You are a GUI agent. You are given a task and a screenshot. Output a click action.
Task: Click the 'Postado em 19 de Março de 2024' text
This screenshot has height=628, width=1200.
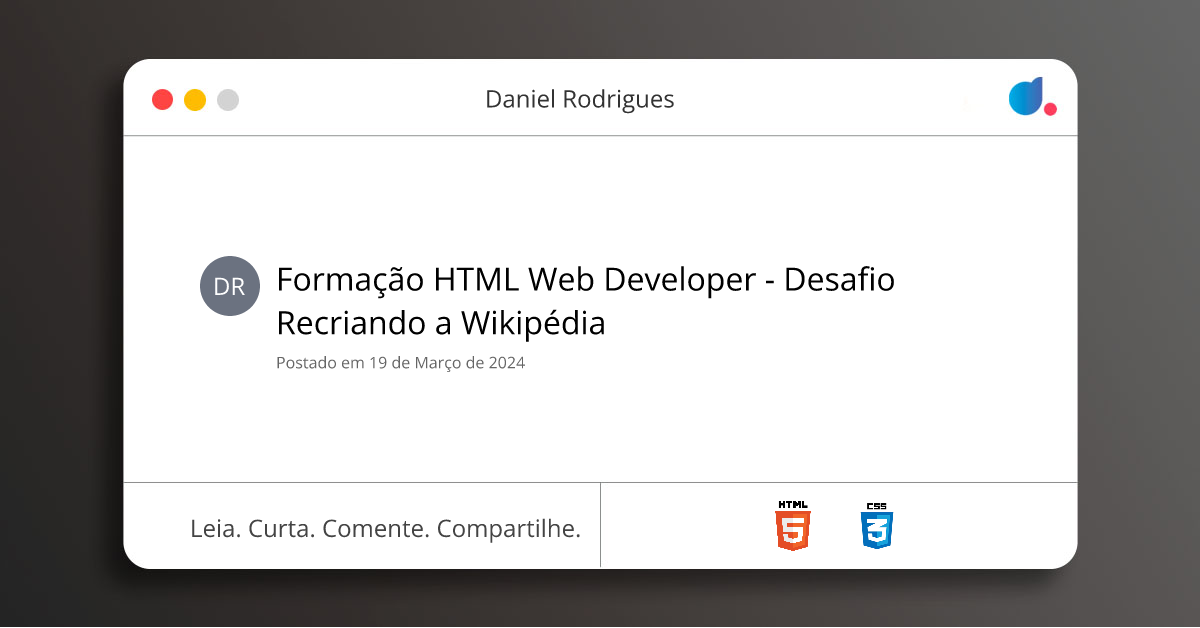400,363
